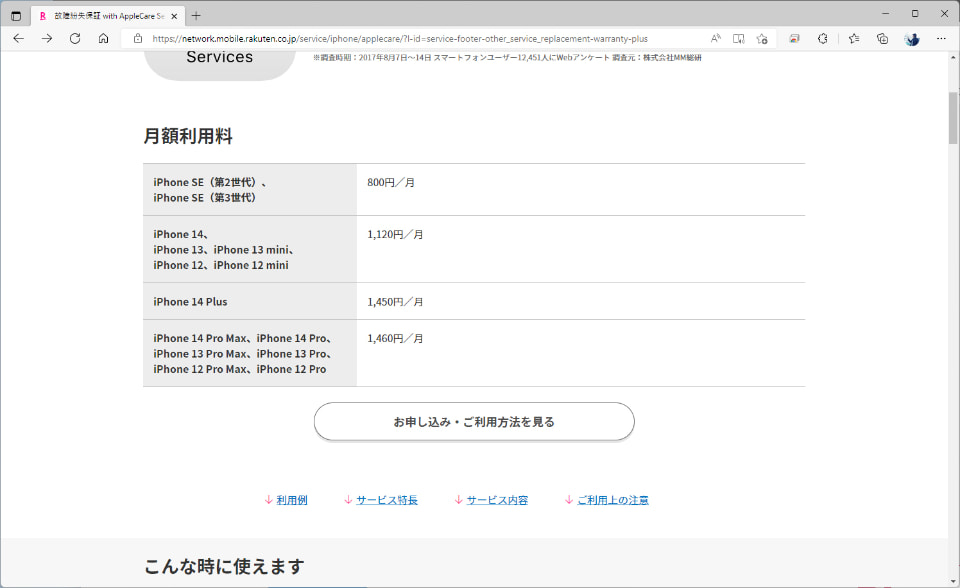Open the ご利用上の注意 link
960x588 pixels.
(614, 499)
